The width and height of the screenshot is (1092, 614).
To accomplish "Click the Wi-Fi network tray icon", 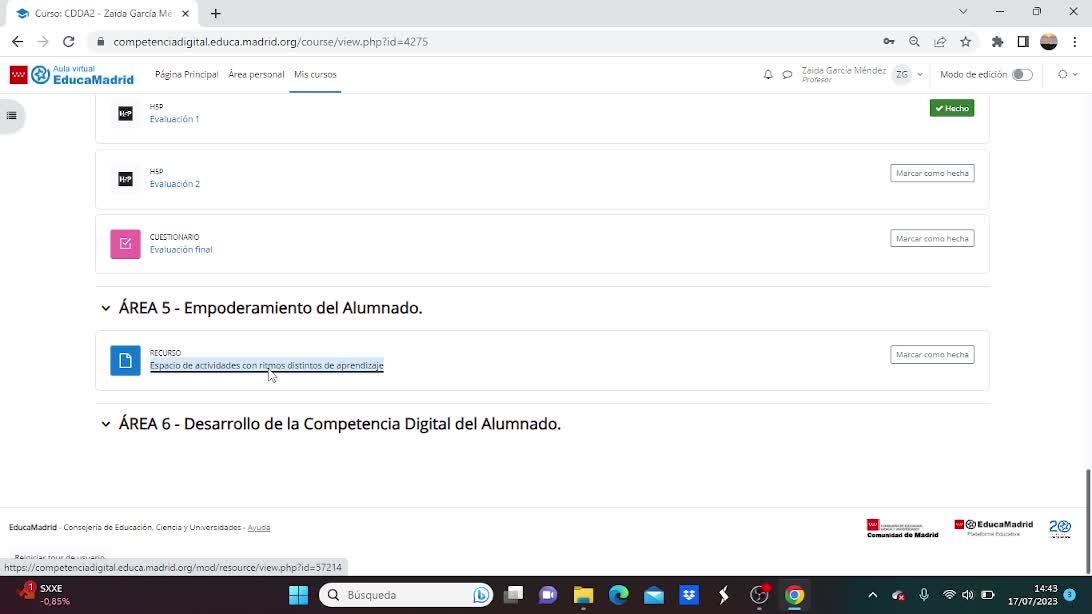I will pos(949,595).
